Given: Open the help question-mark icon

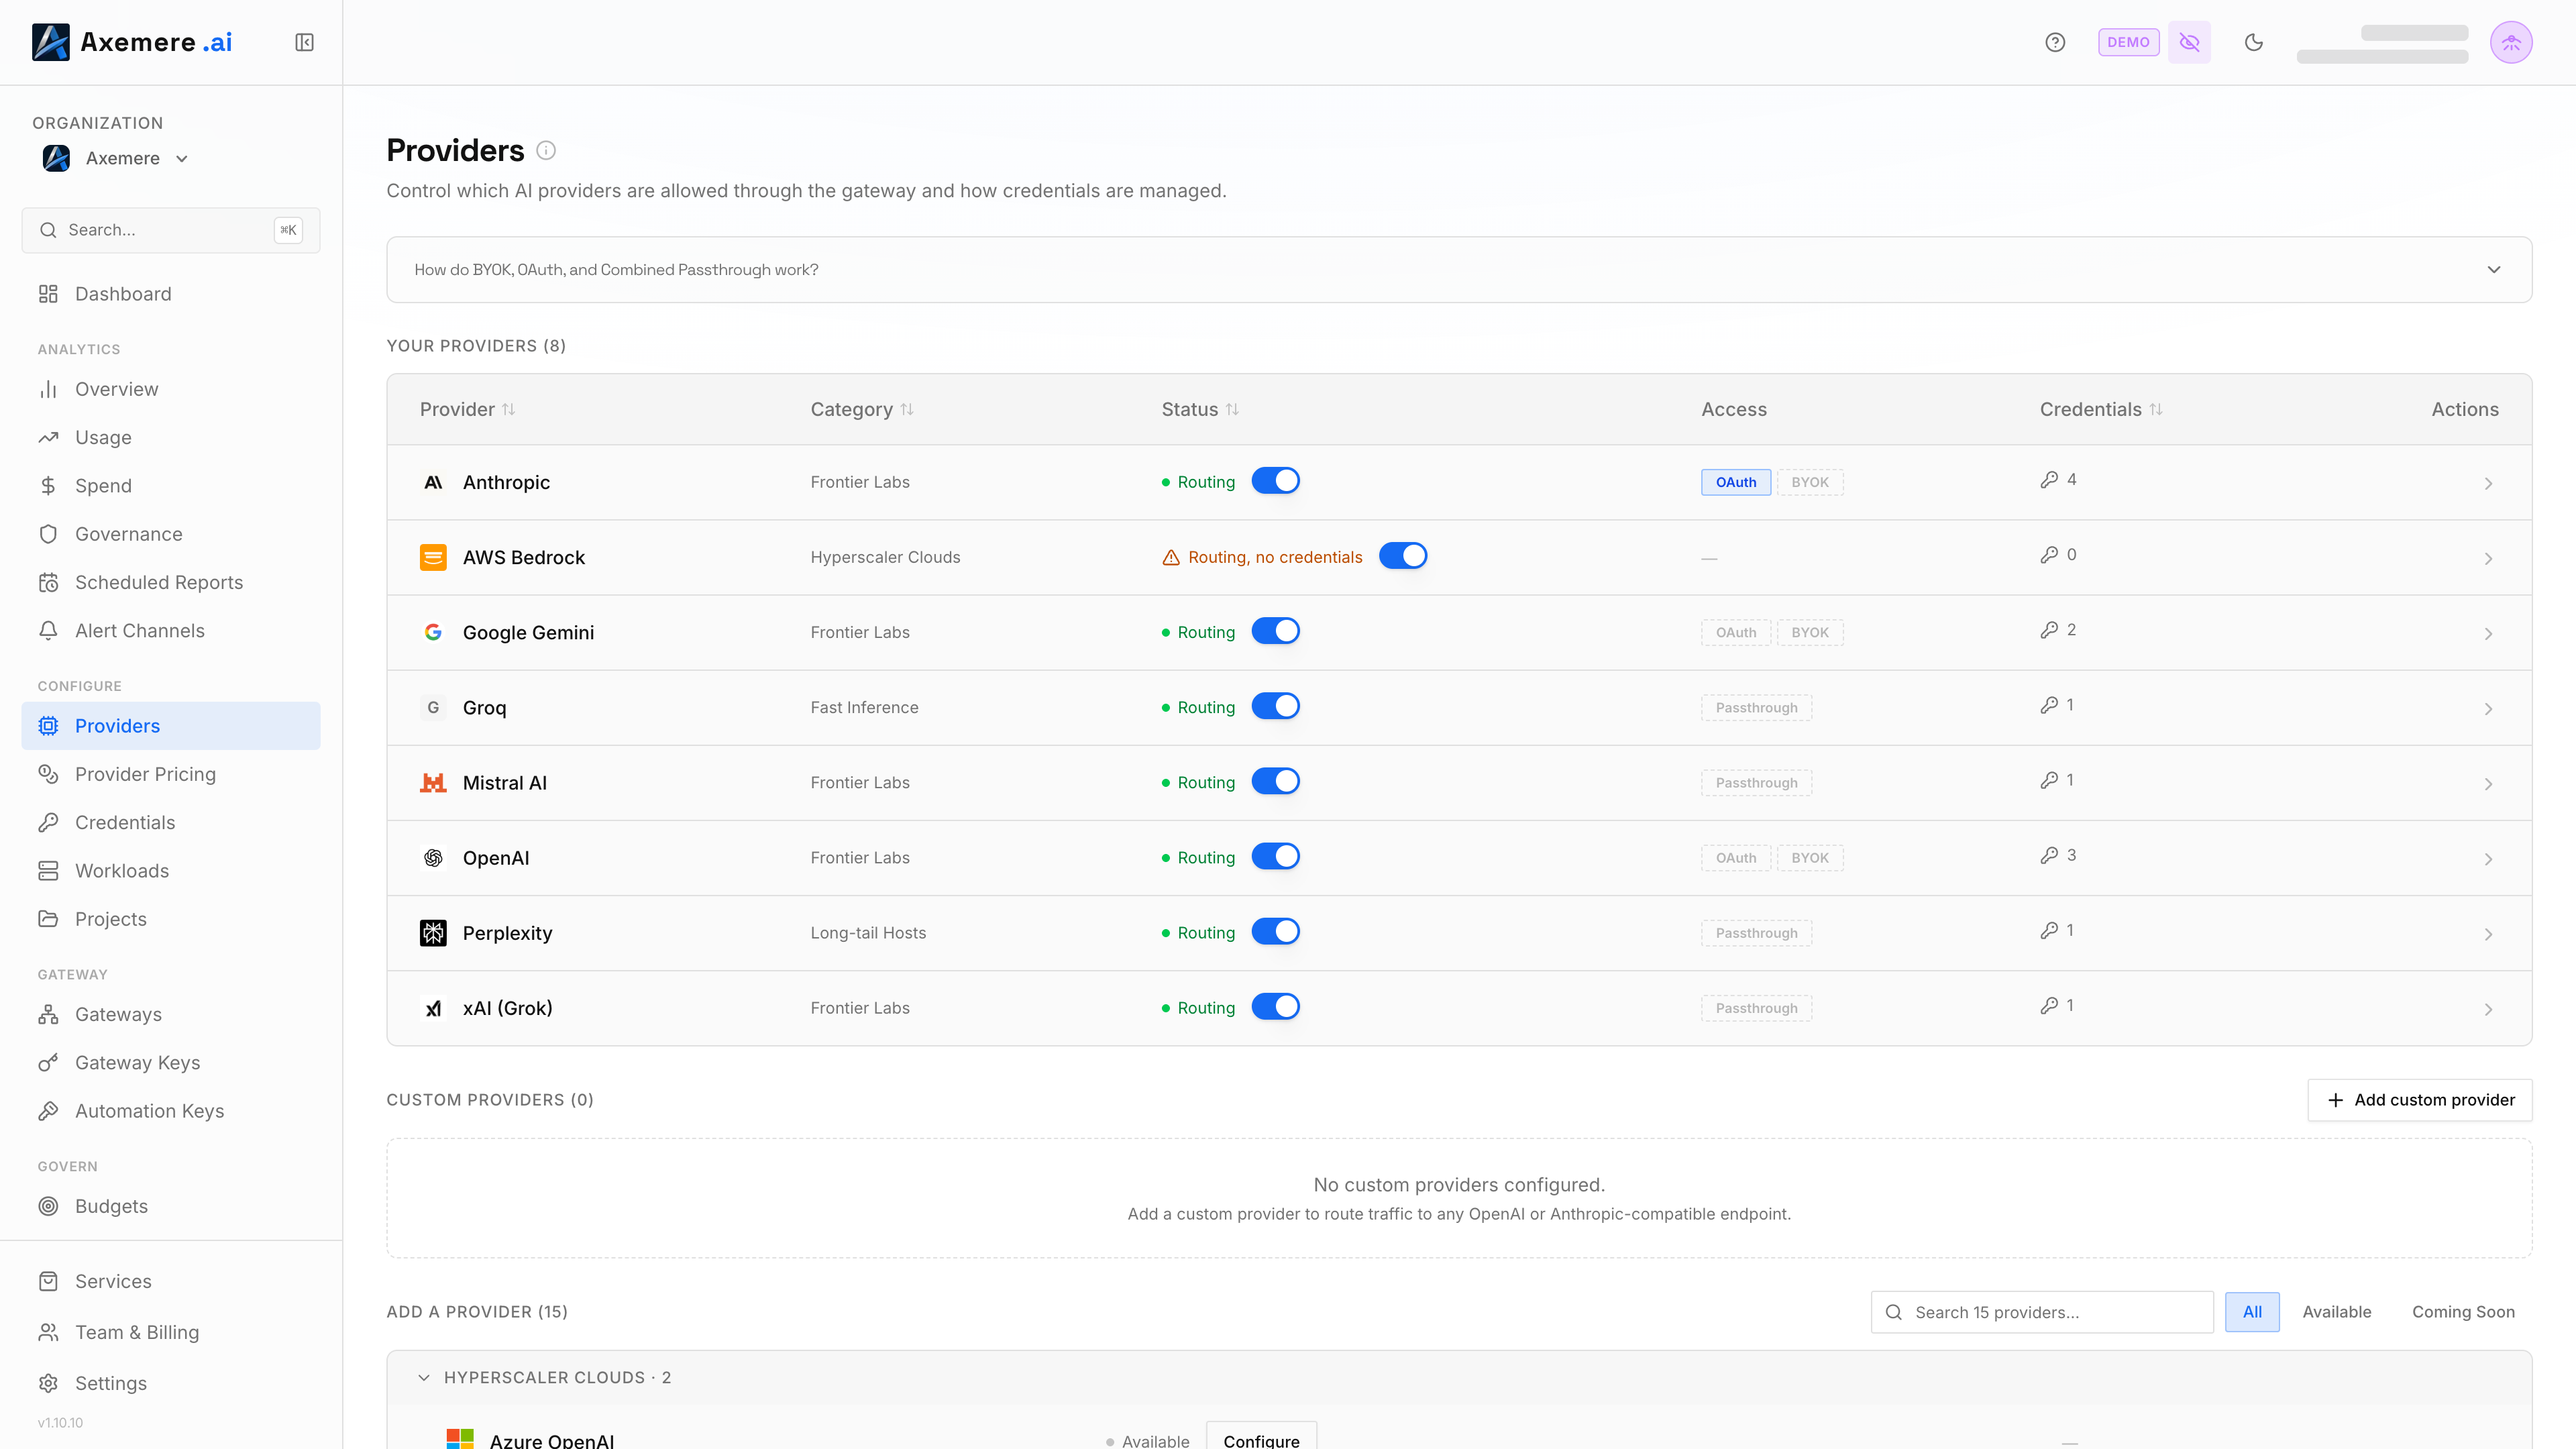Looking at the screenshot, I should (x=2055, y=42).
